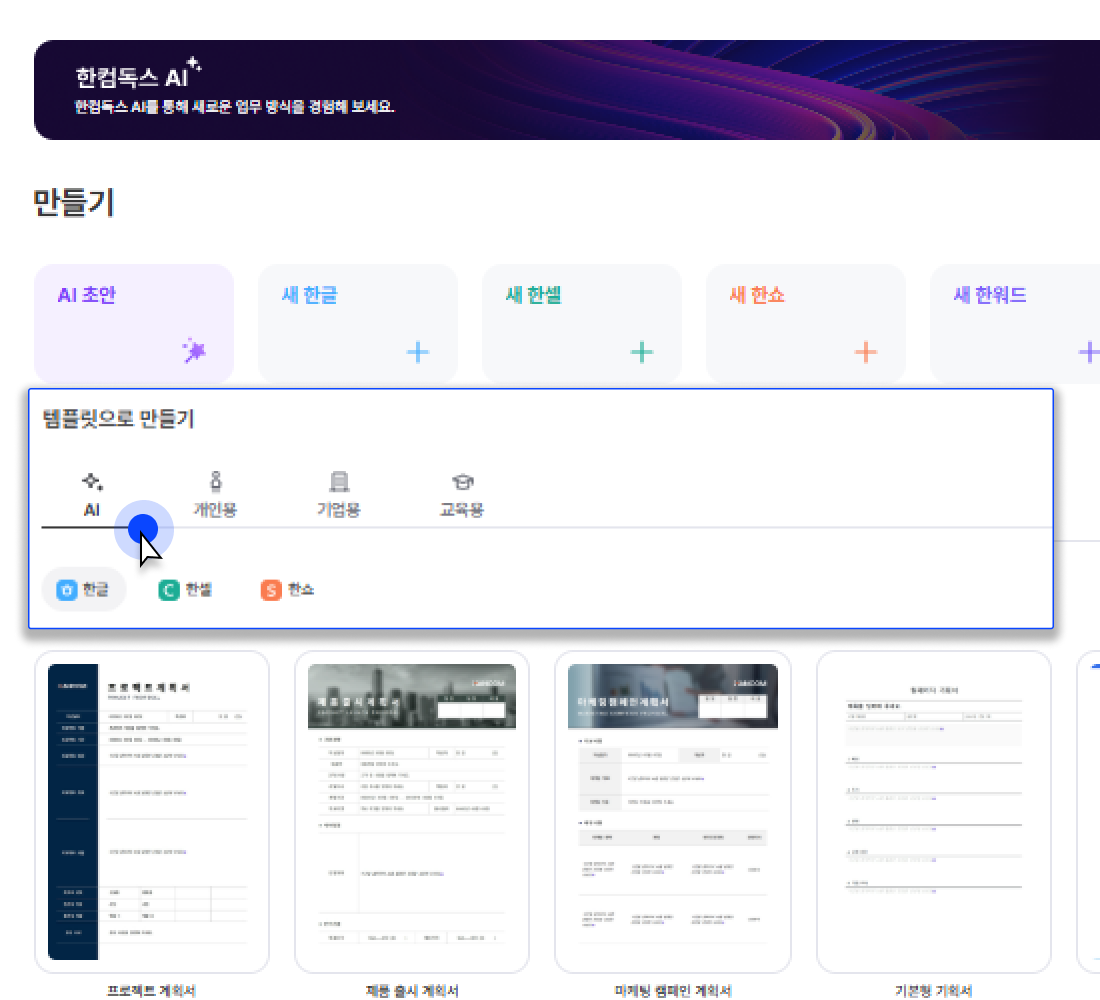
Task: Click the 한컴독스 AI banner
Action: [567, 90]
